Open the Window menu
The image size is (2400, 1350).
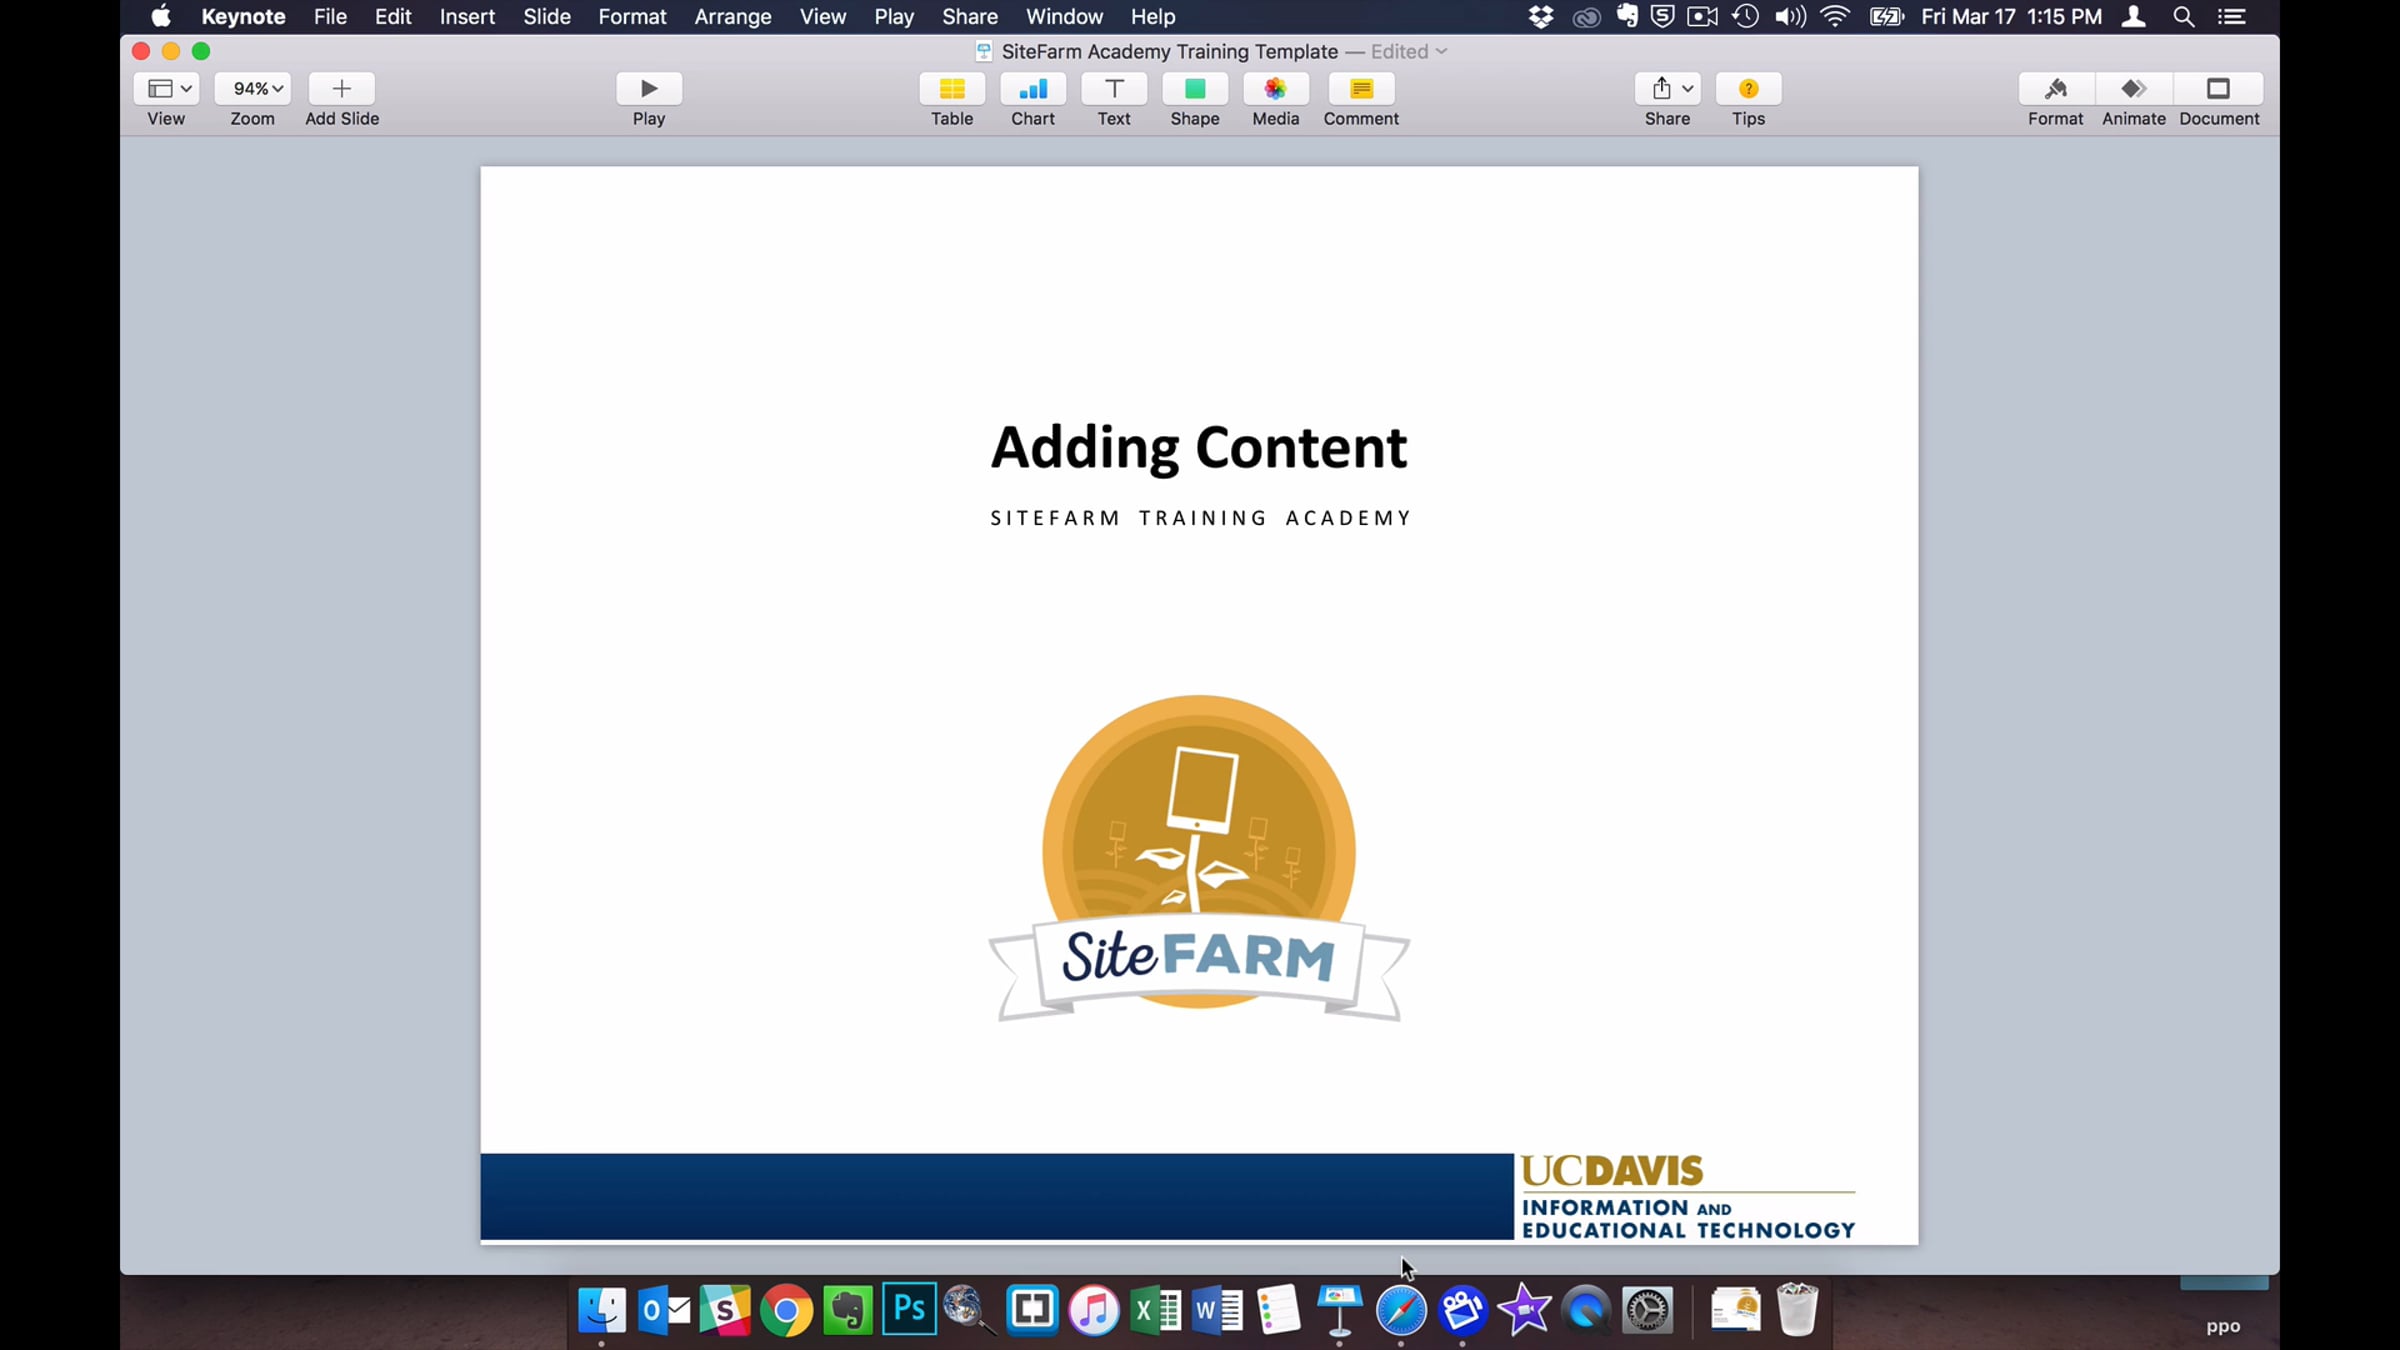[x=1064, y=17]
